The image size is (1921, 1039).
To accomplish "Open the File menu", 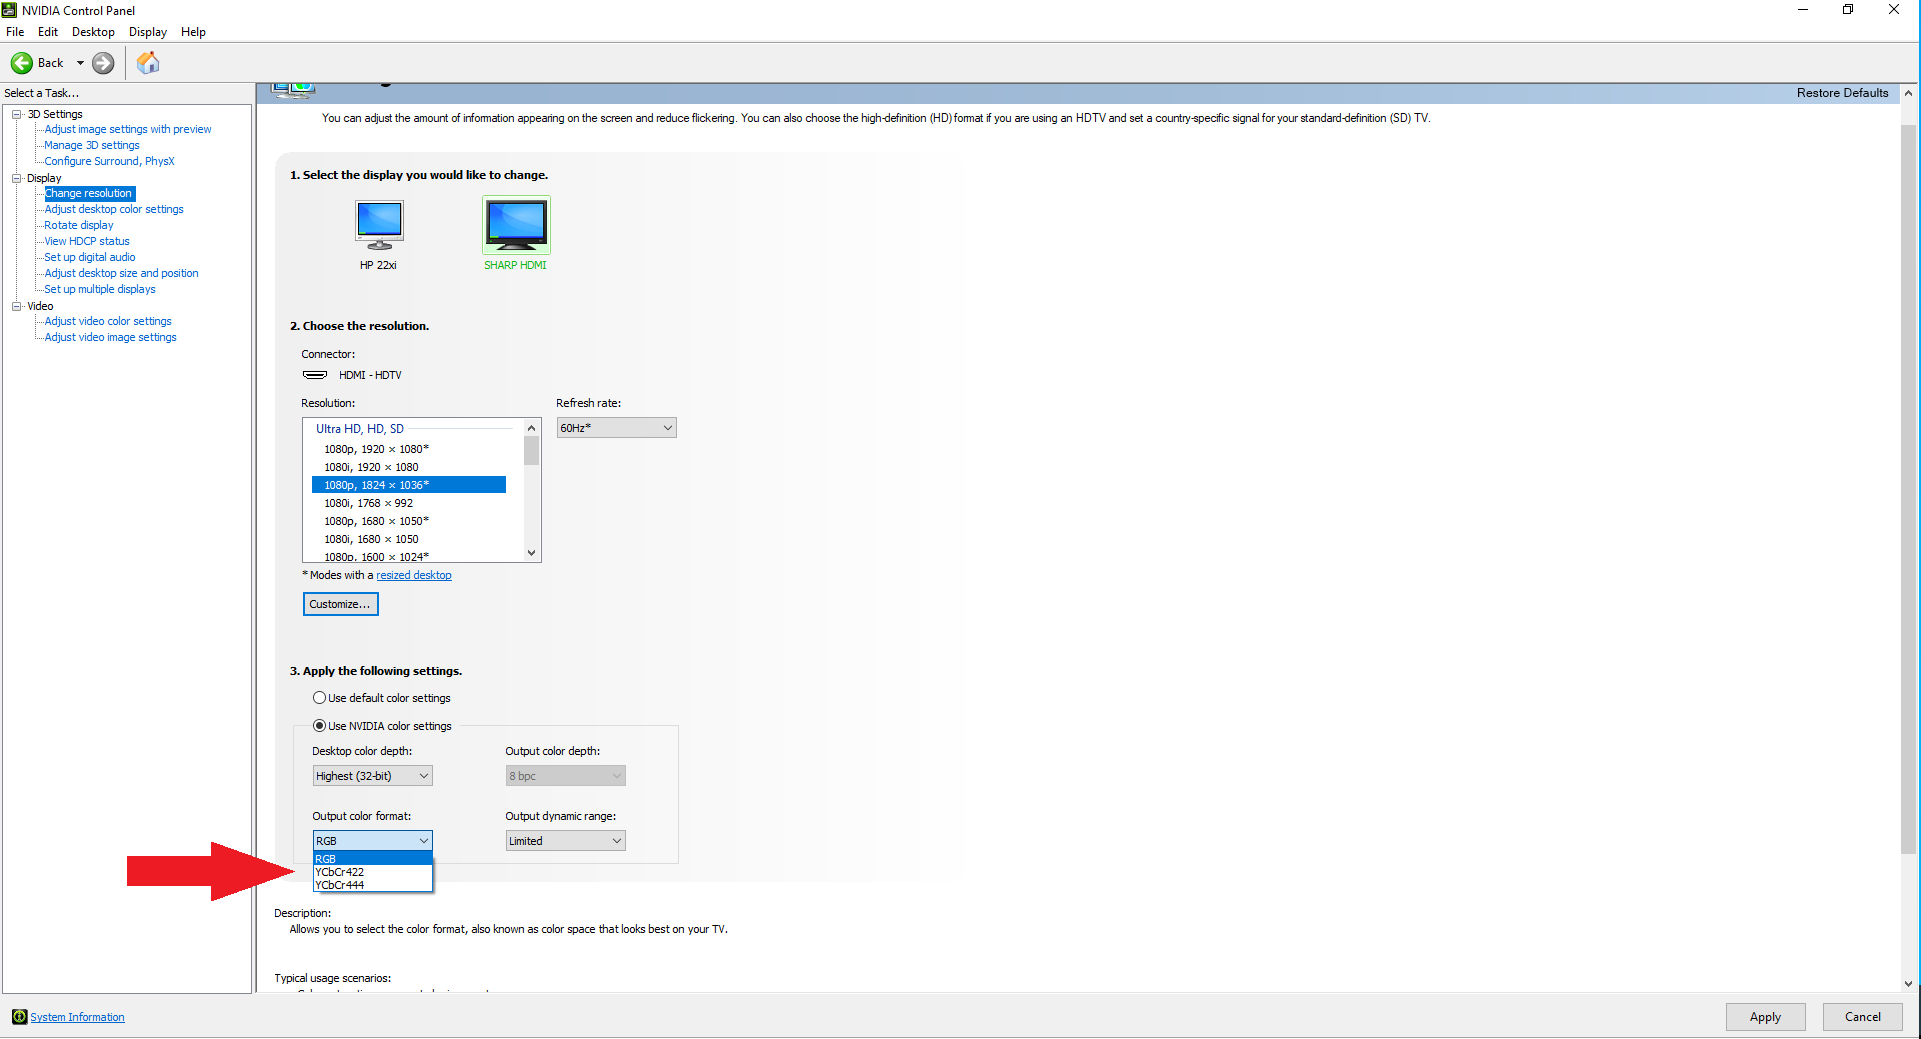I will [x=15, y=32].
